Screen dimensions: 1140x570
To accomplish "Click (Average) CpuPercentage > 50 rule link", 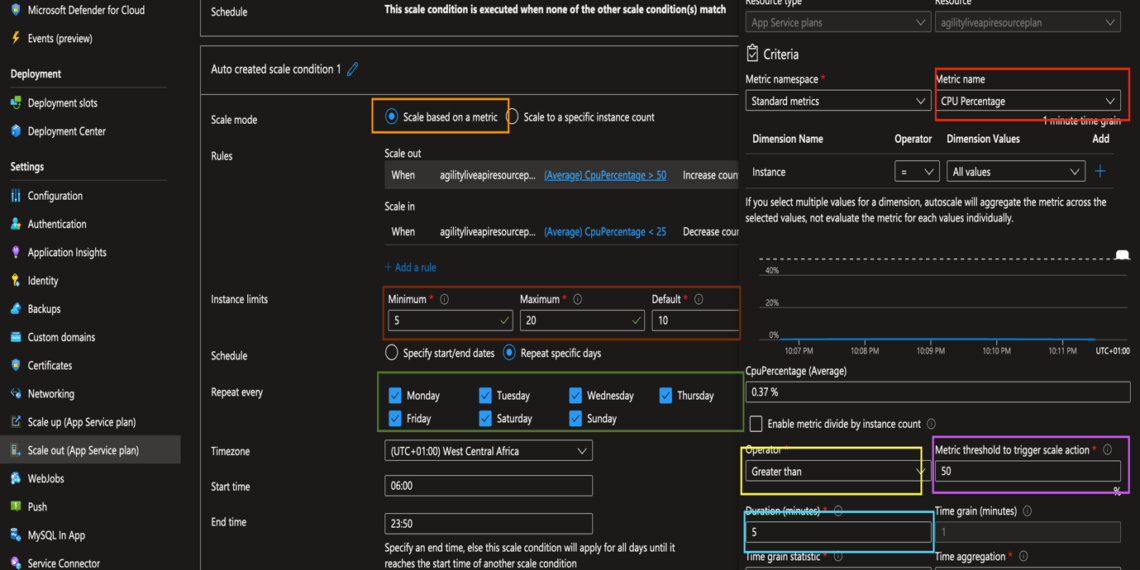I will tap(605, 175).
